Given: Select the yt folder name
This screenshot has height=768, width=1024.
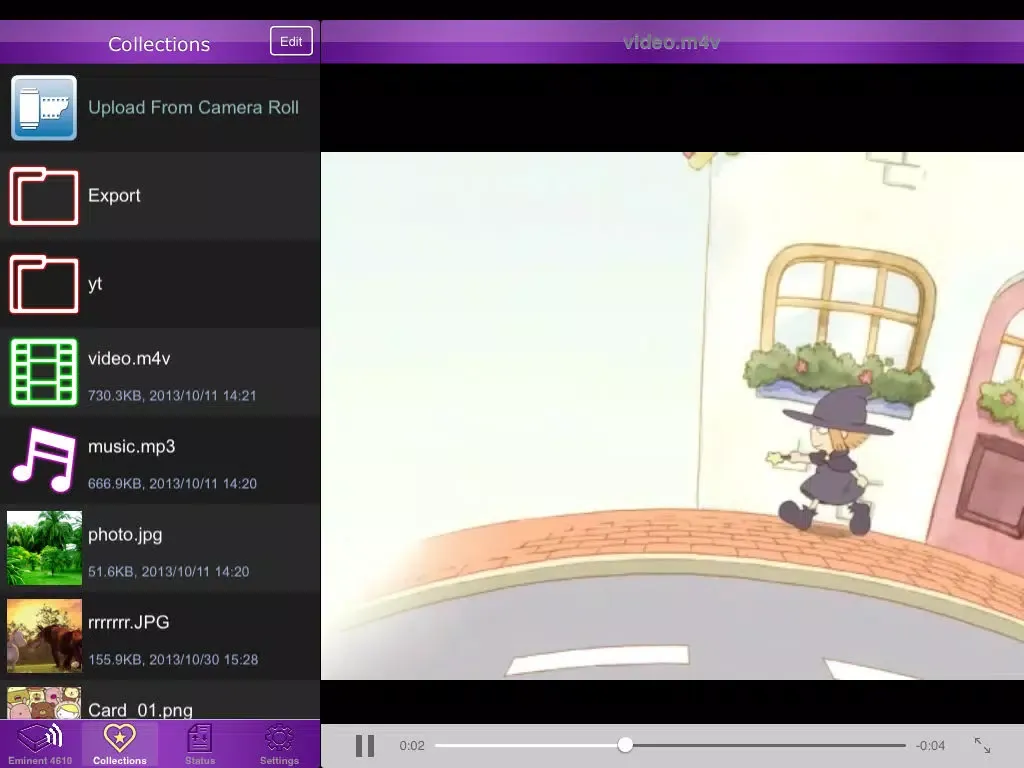Looking at the screenshot, I should [95, 283].
